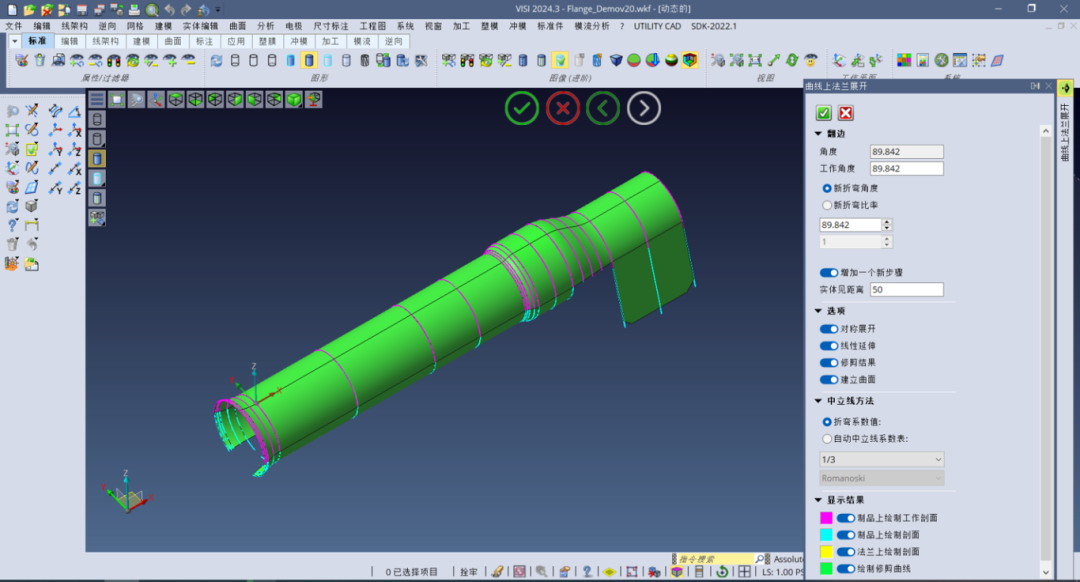
Task: Toggle 制品上绘制工作剖面 display switch
Action: [x=846, y=518]
